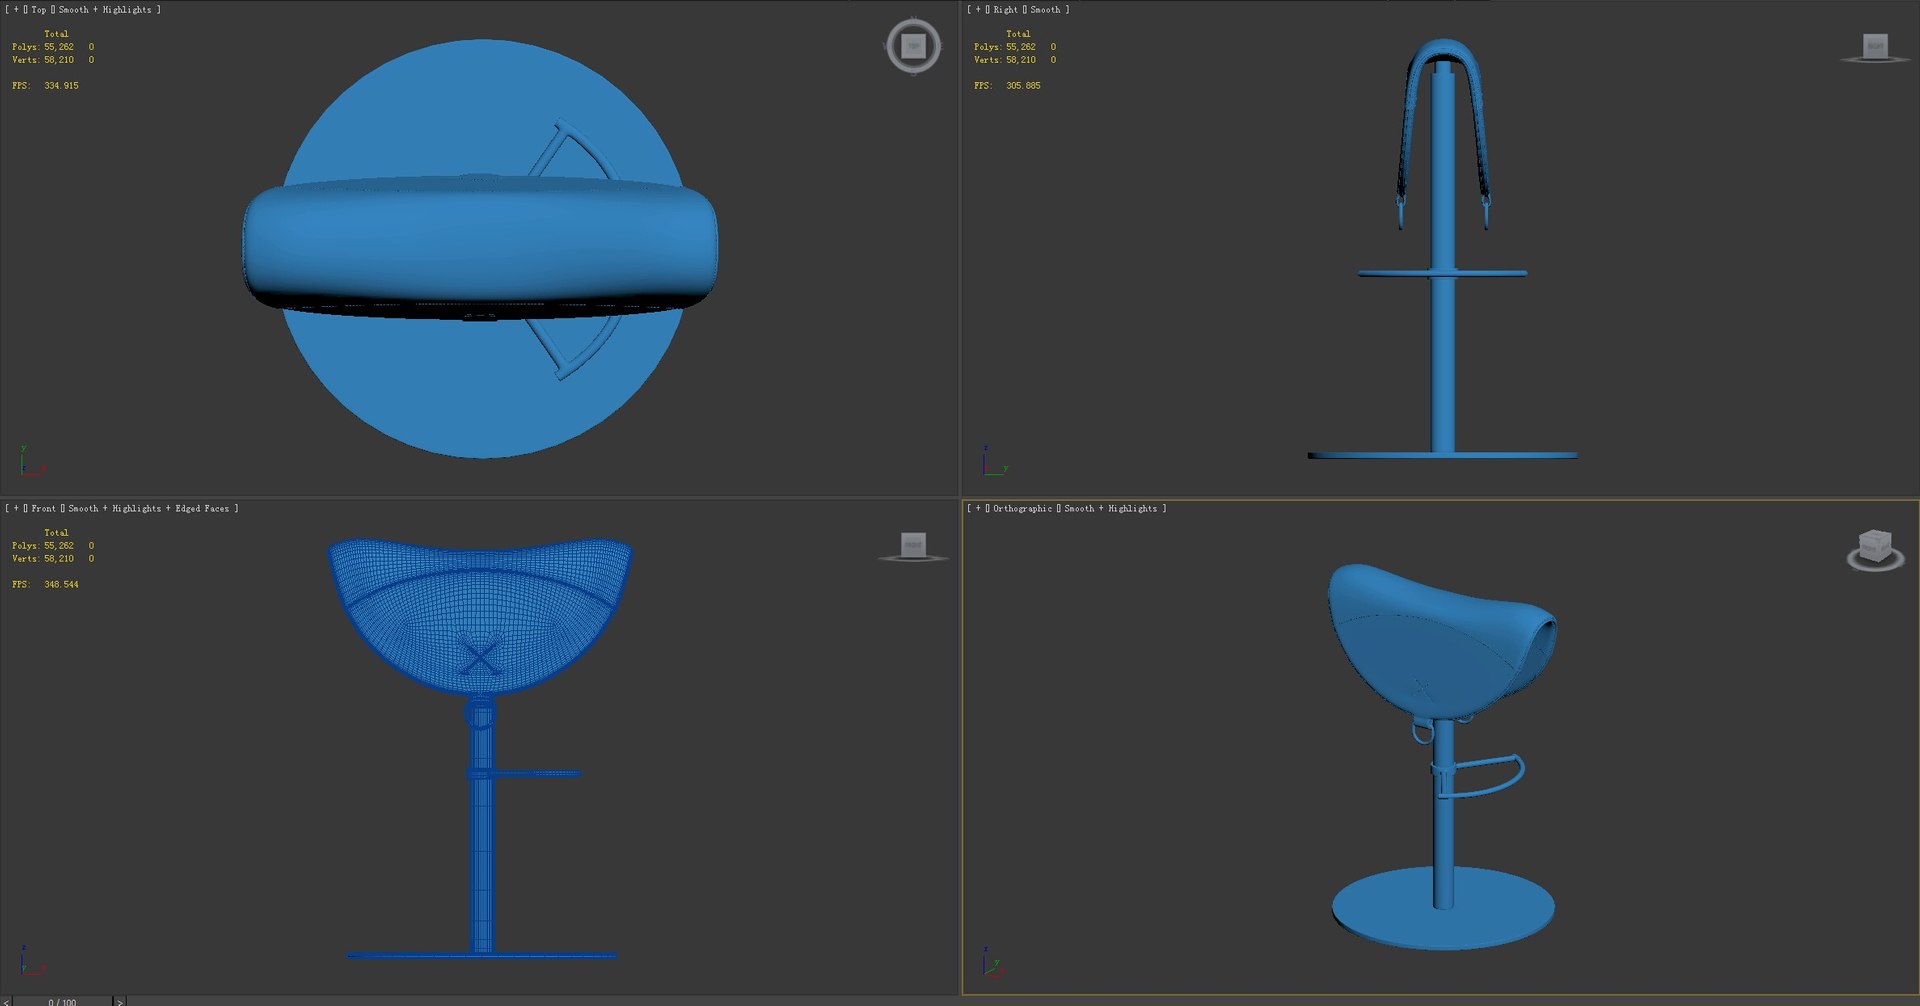Click the '0 / 100' time slider handle
The image size is (1920, 1006).
pos(62,1001)
